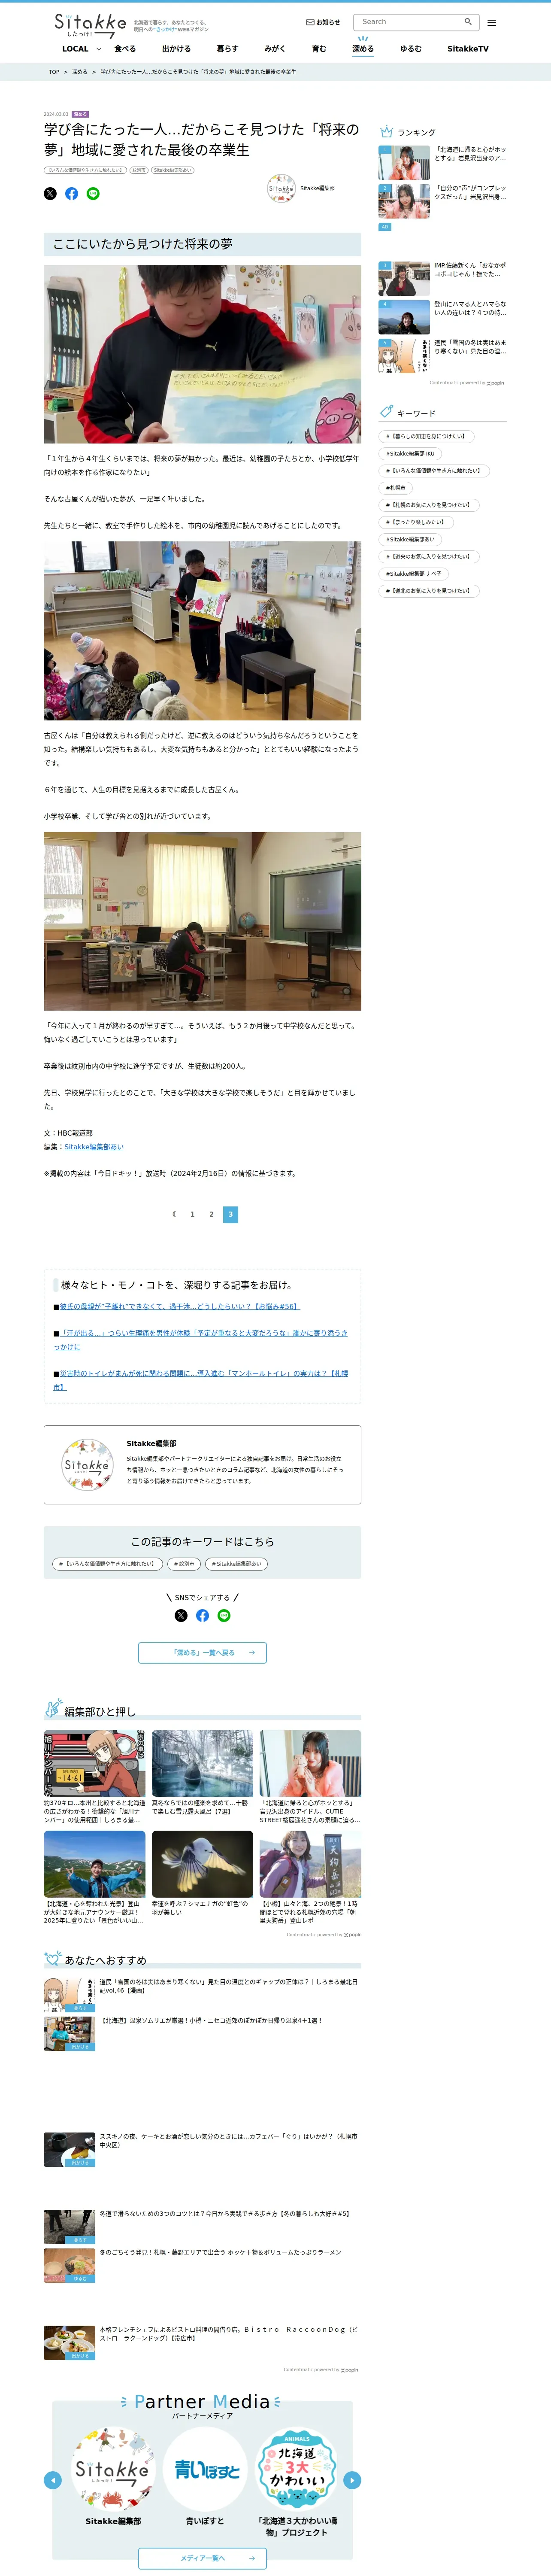
Task: Click the Sitakke編集部 author avatar near title
Action: point(281,188)
